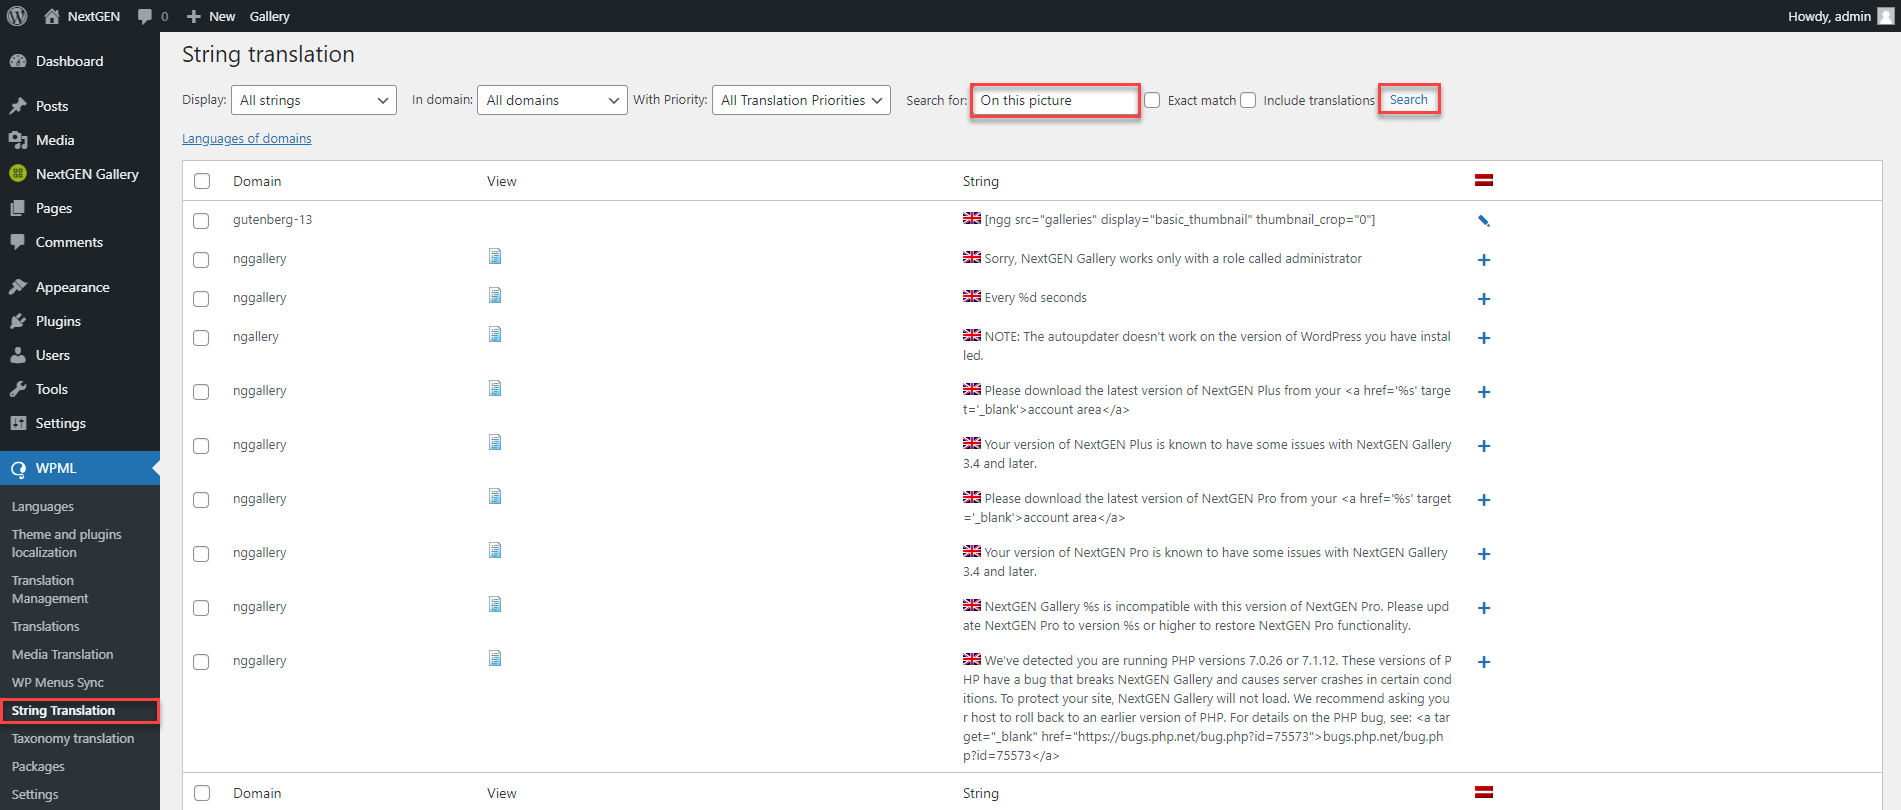Image resolution: width=1901 pixels, height=810 pixels.
Task: Add translation plus for autoupdater NOTE string
Action: point(1484,338)
